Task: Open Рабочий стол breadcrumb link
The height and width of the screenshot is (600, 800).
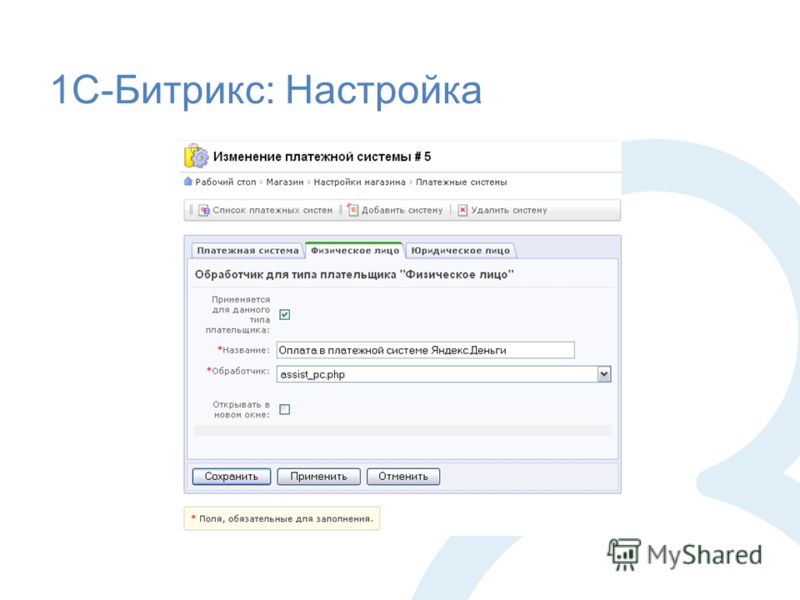Action: 226,182
